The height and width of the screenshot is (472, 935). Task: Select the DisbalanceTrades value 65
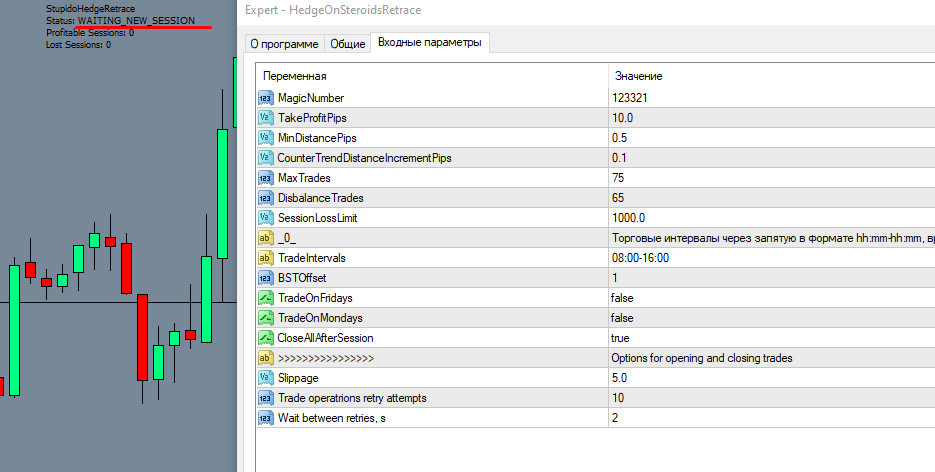pos(618,198)
